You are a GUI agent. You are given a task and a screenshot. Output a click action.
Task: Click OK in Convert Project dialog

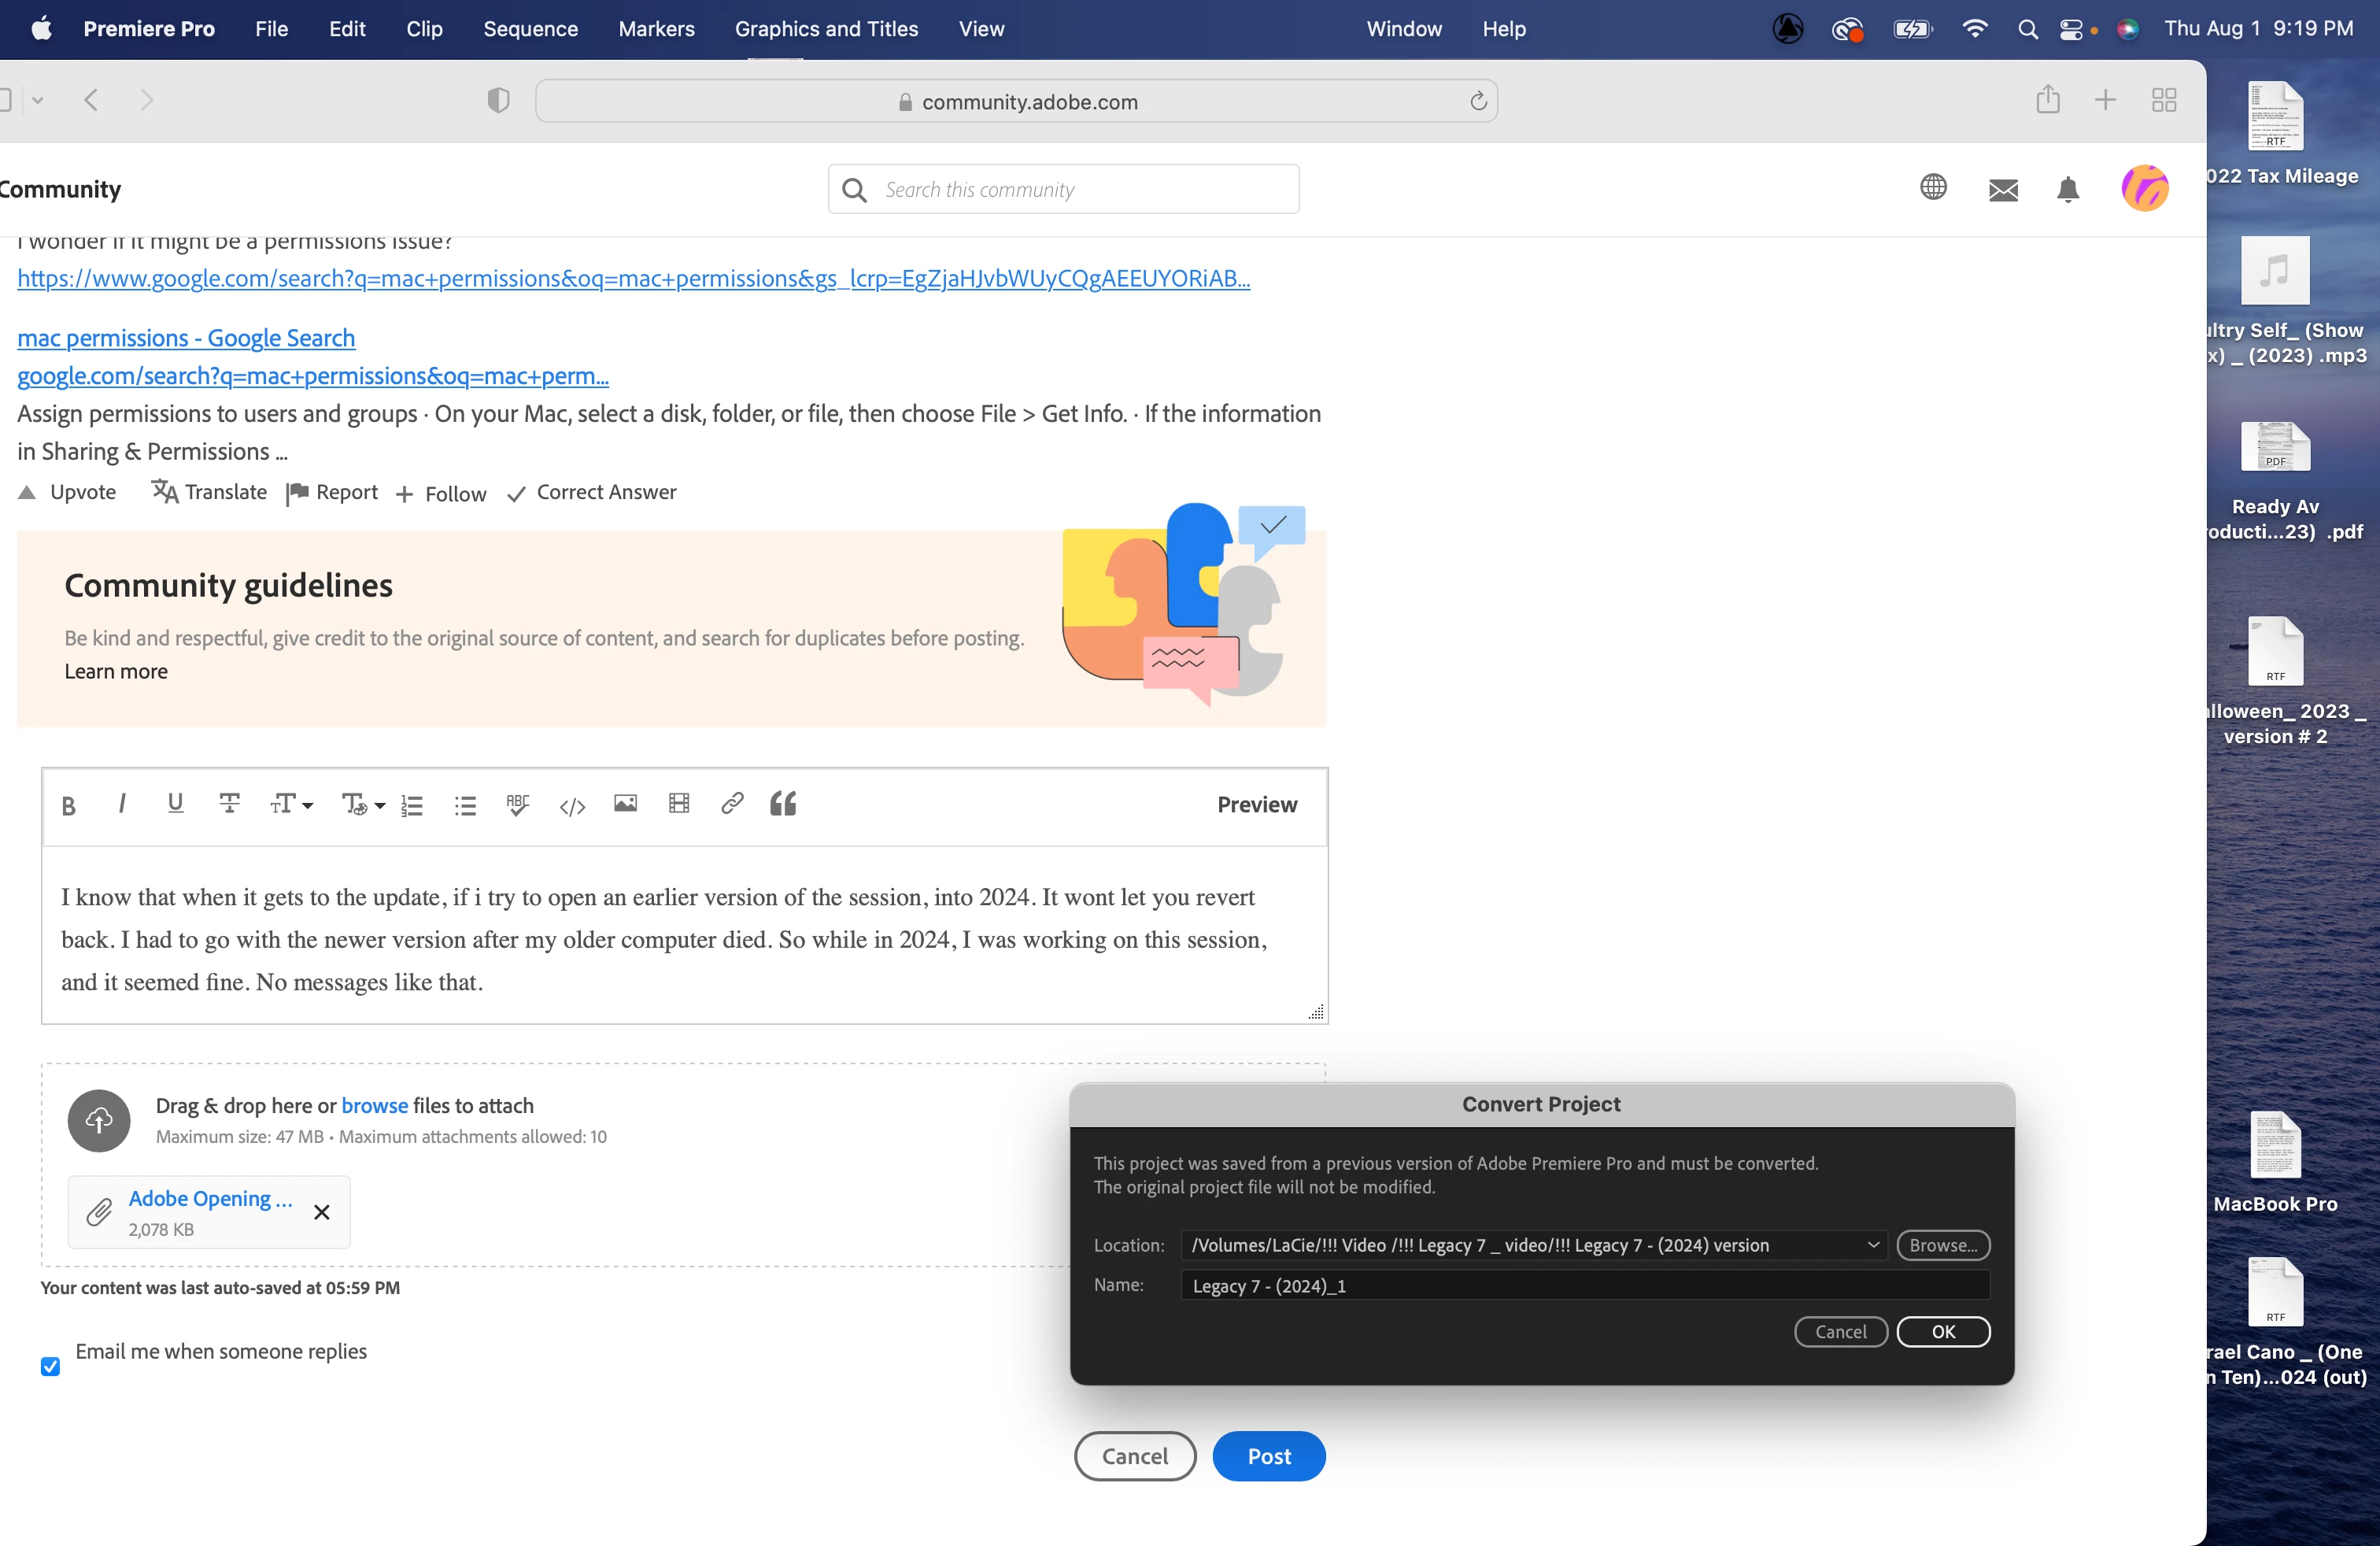[1942, 1331]
